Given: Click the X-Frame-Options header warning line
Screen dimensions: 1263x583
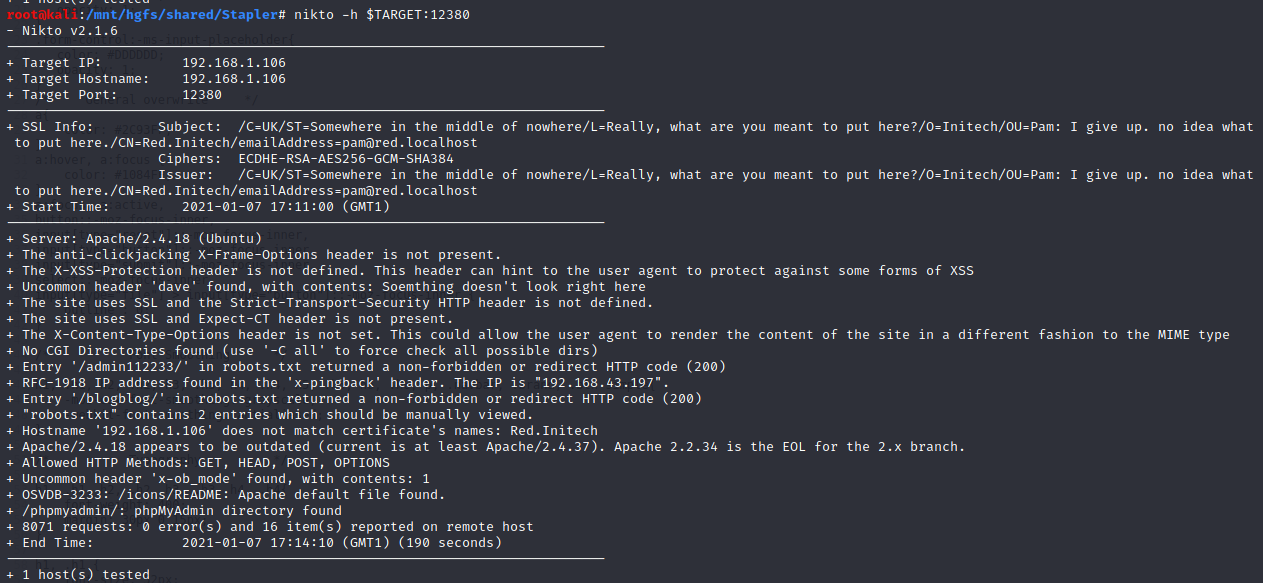Looking at the screenshot, I should (x=262, y=255).
